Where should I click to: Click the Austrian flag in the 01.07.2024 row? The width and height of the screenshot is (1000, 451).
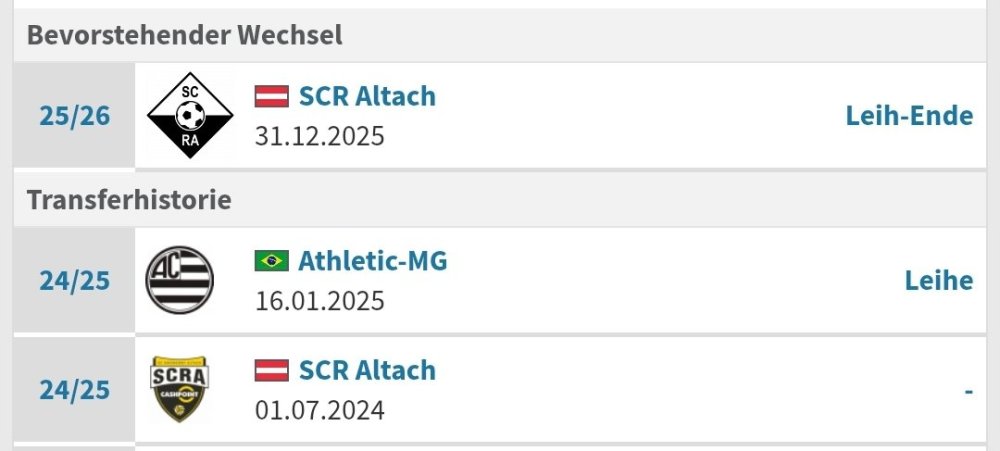(272, 371)
